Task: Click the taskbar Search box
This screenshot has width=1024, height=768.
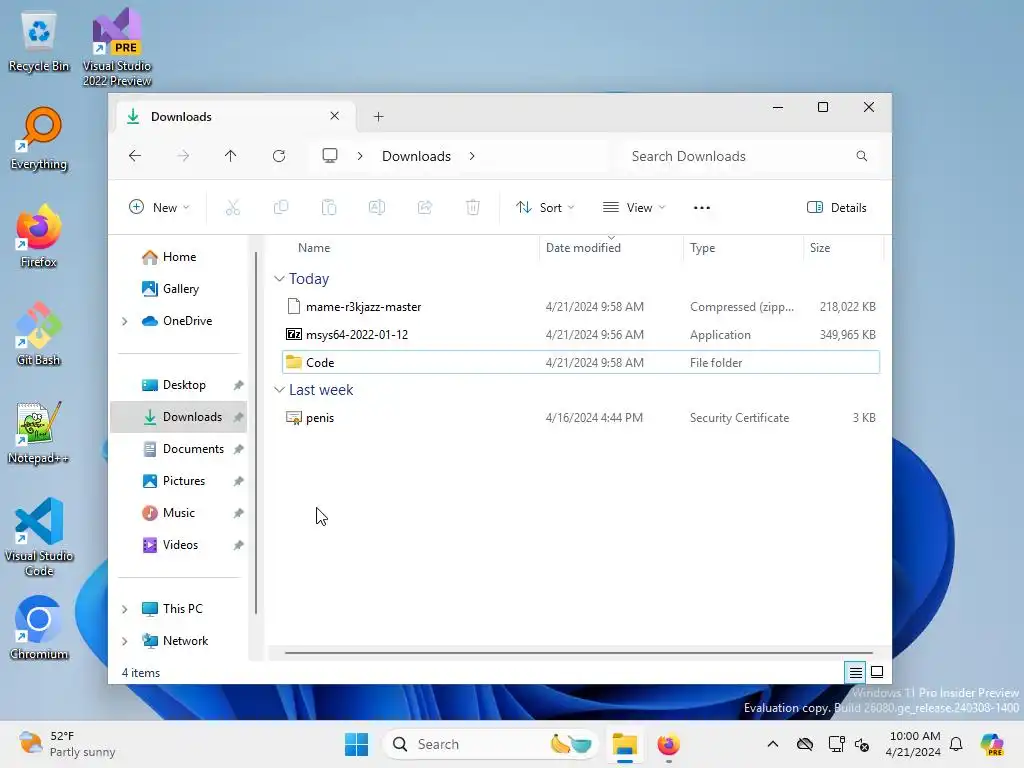Action: point(490,744)
